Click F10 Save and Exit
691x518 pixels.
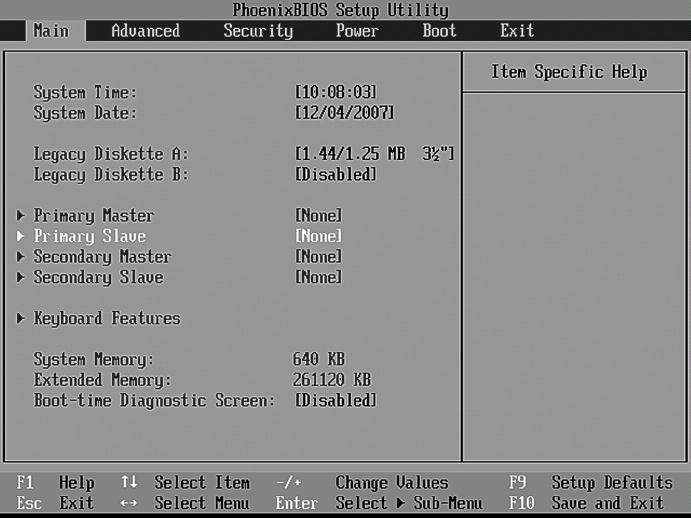point(586,503)
